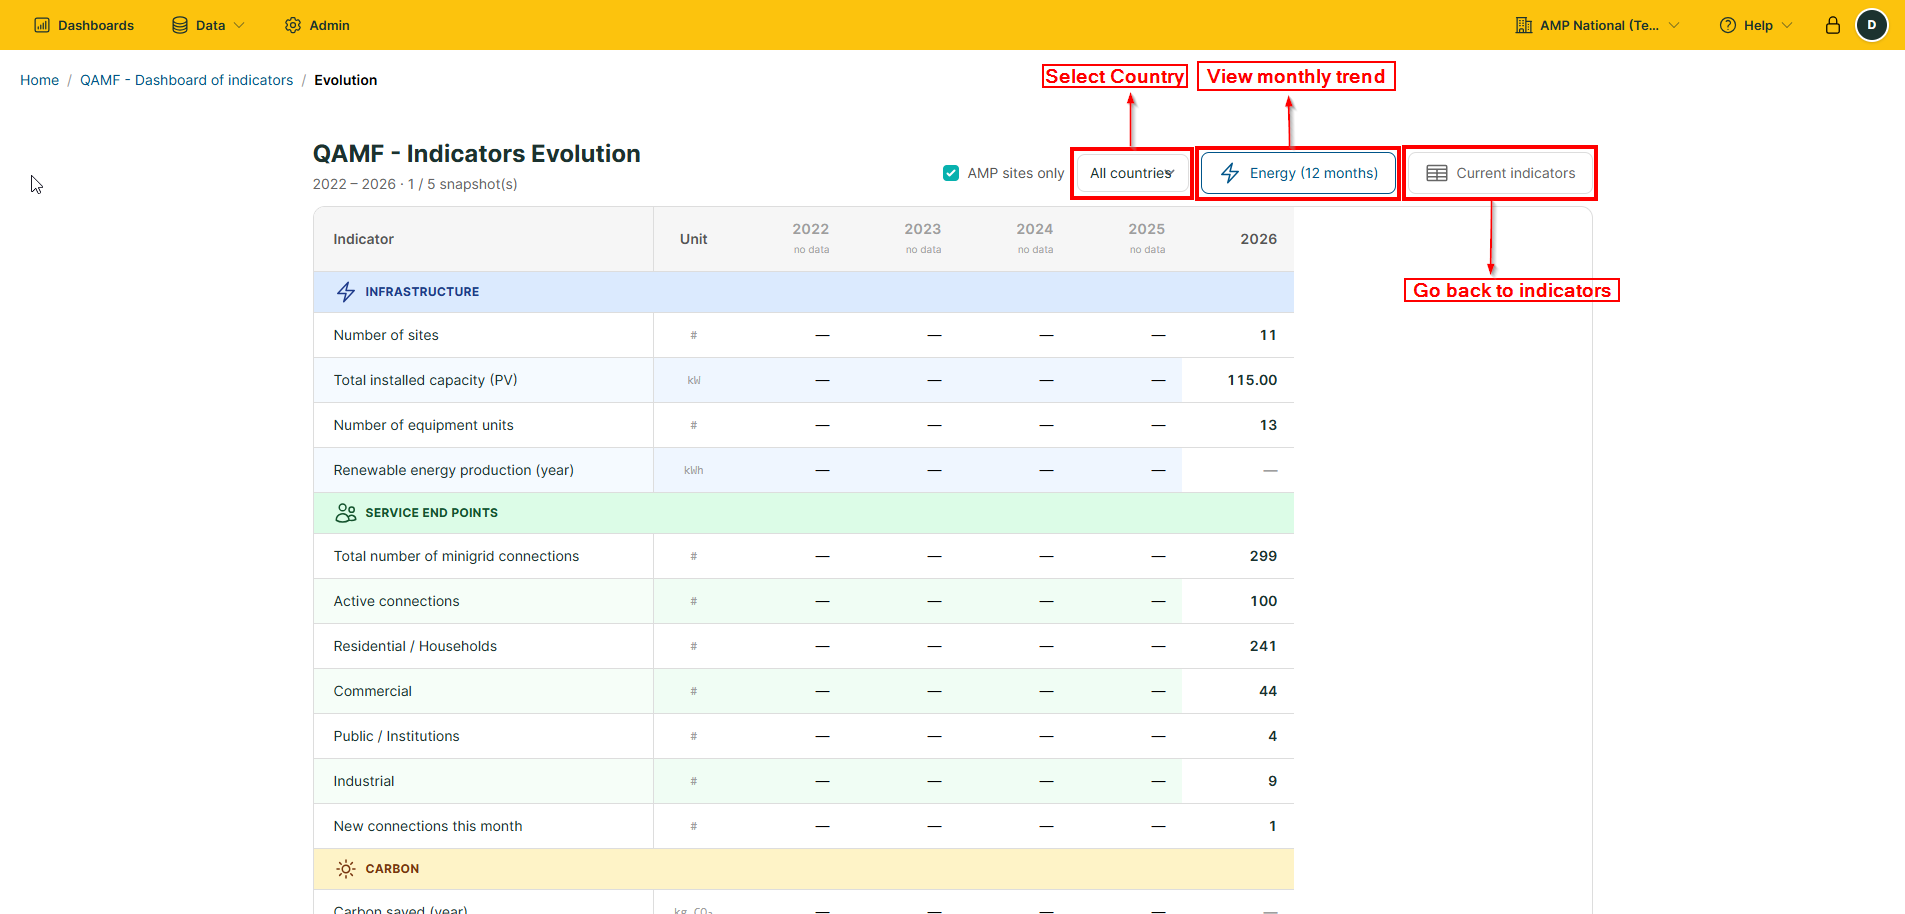1905x914 pixels.
Task: Click the Current indicators button
Action: [1500, 173]
